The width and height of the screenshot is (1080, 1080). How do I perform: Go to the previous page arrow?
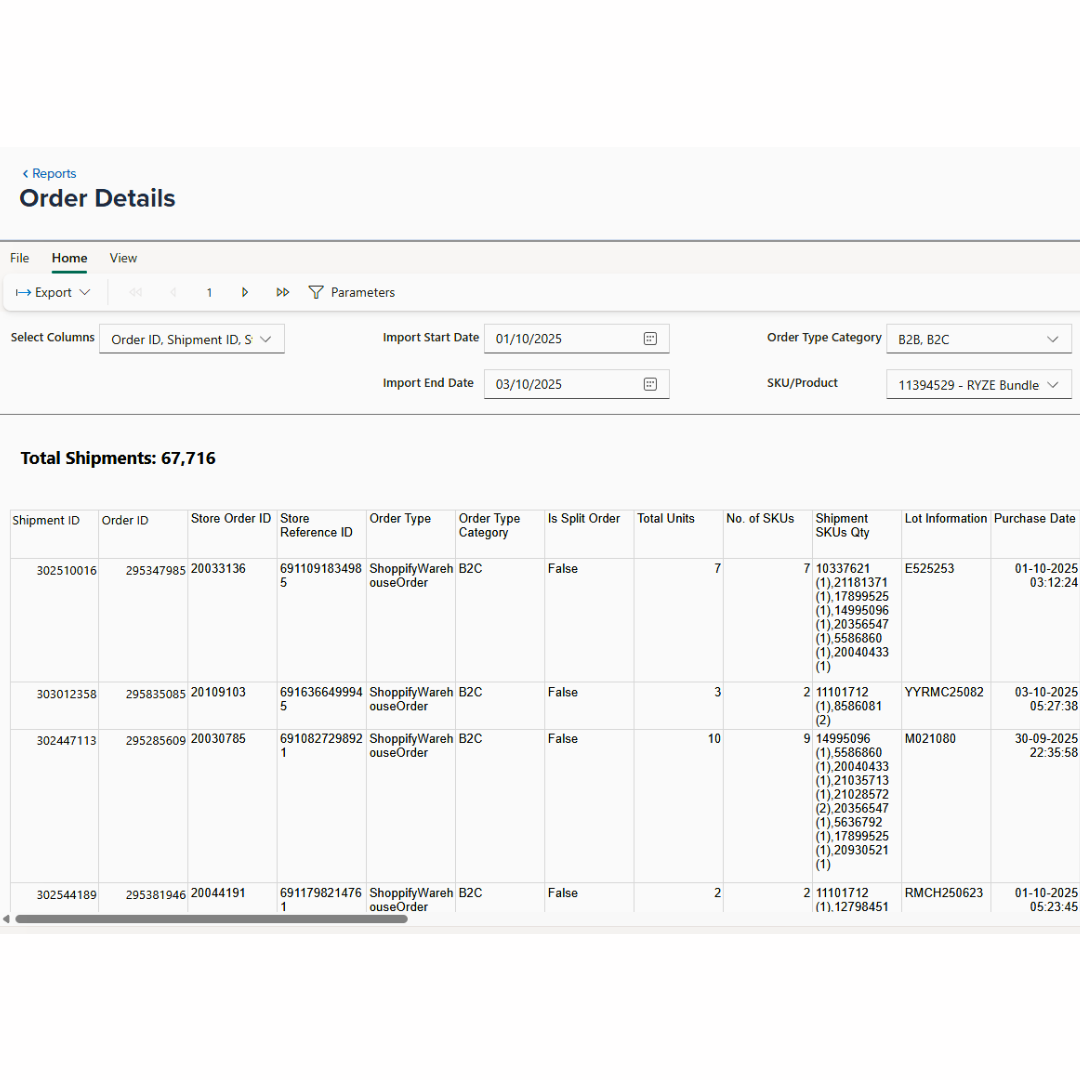173,293
